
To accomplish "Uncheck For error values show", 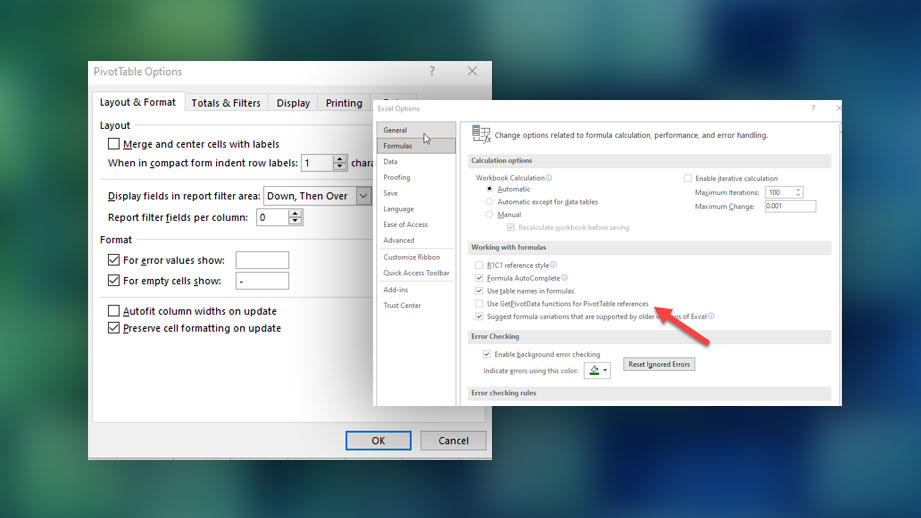I will click(114, 260).
